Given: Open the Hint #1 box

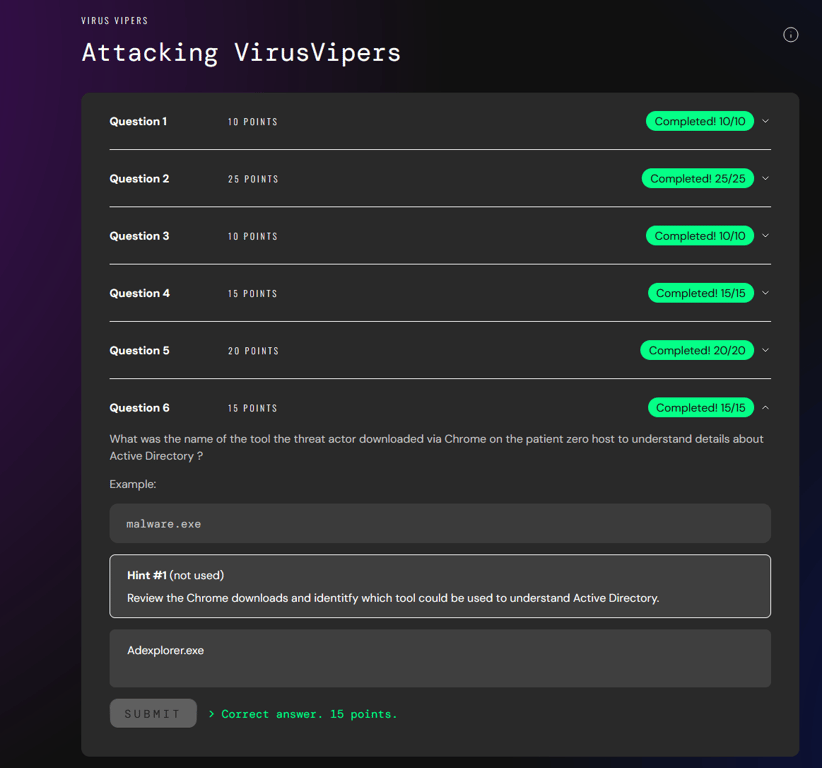Looking at the screenshot, I should (x=440, y=586).
